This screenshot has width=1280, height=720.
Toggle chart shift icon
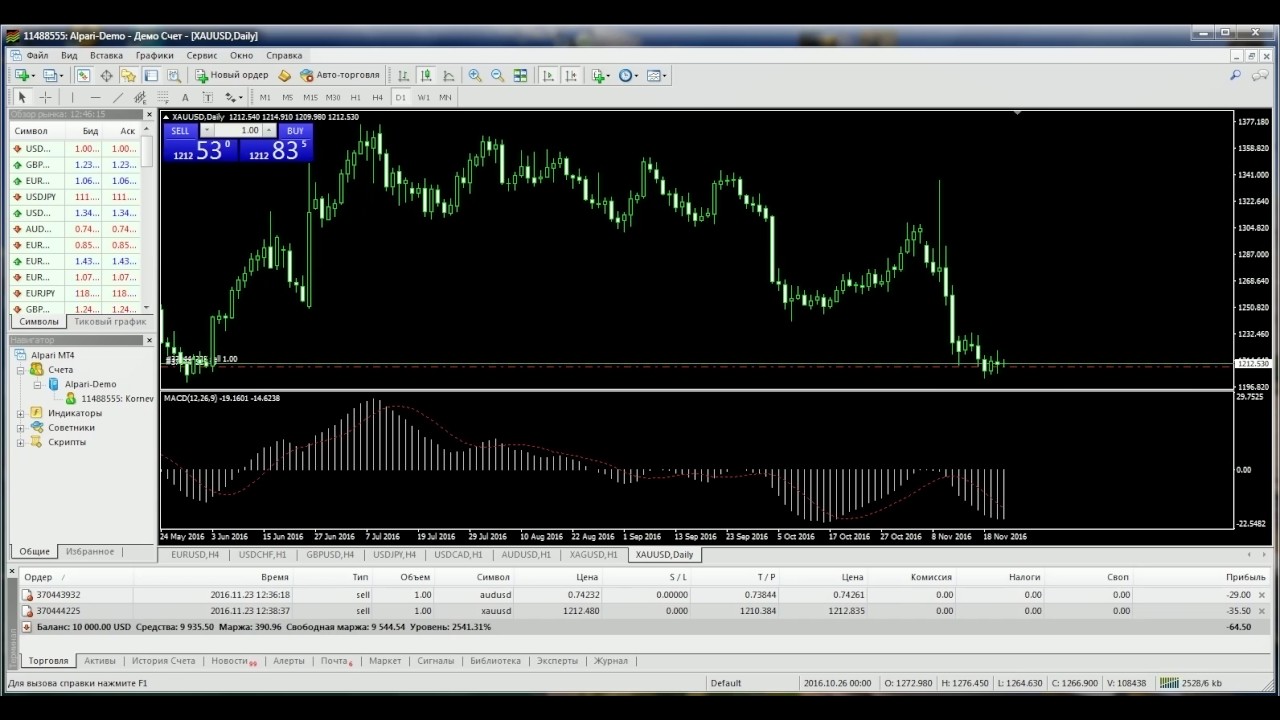click(x=571, y=75)
